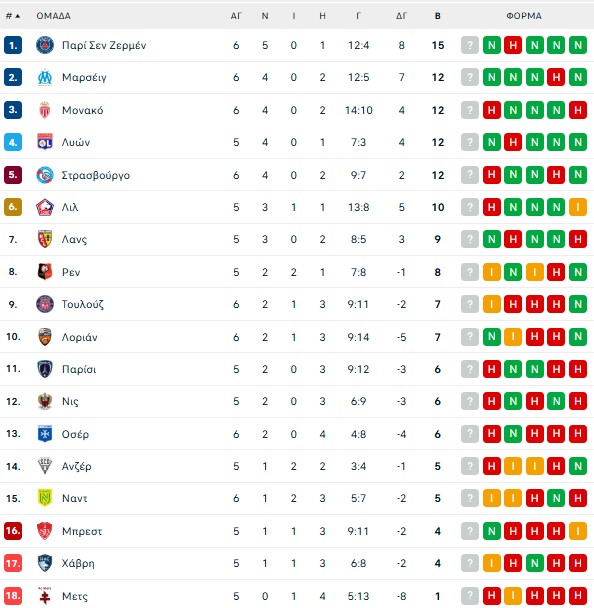This screenshot has width=594, height=608.
Task: Click the Paris Saint-Germain club crest
Action: coord(45,45)
